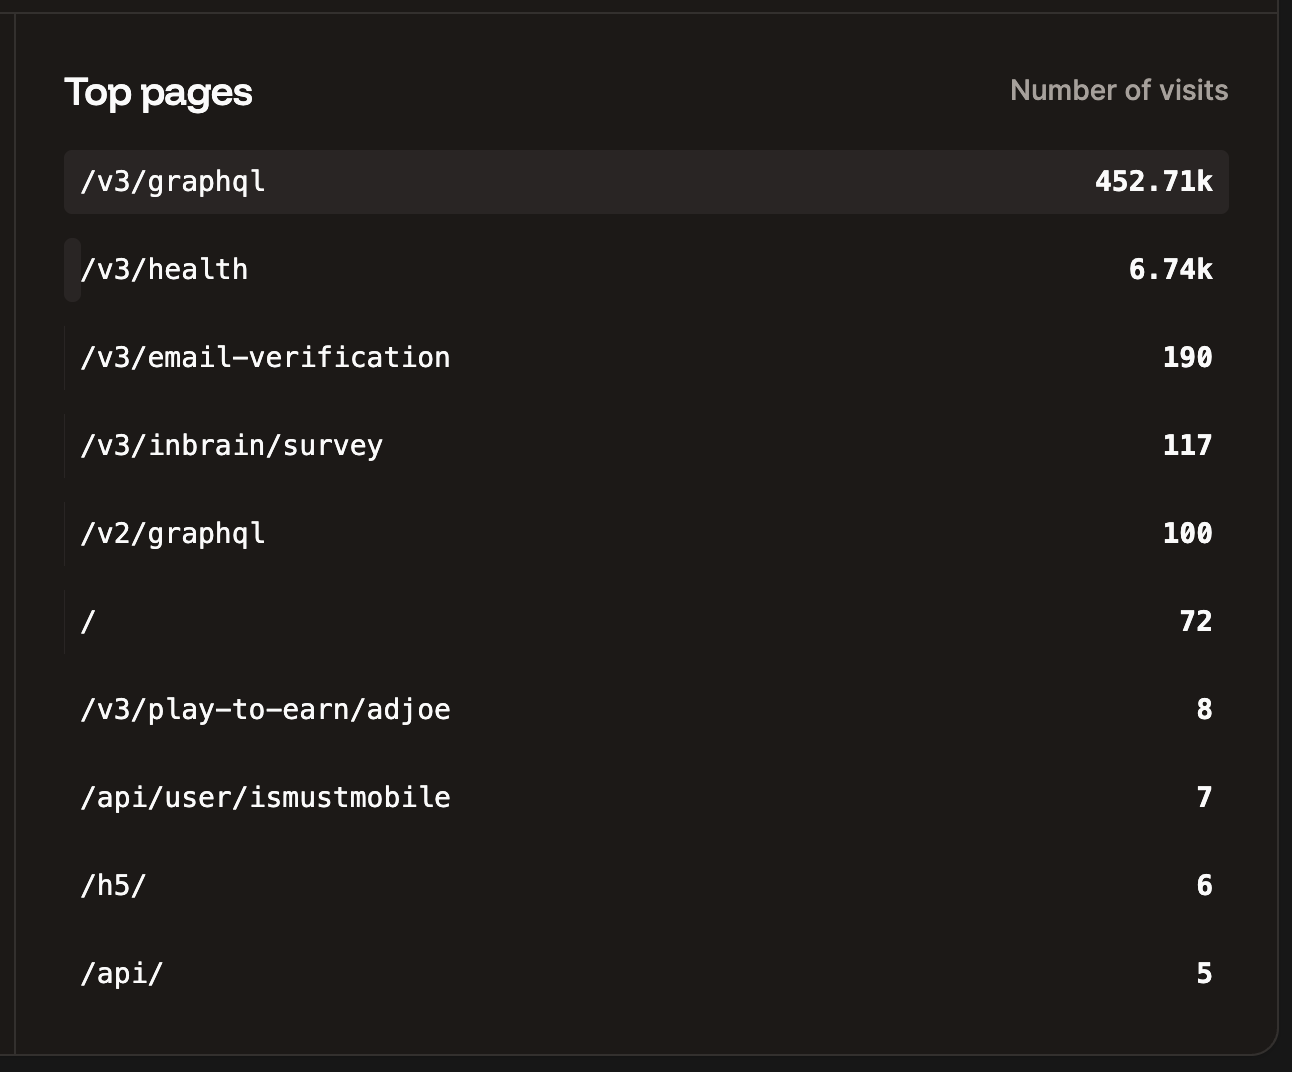Click the Top pages heading

(x=159, y=91)
